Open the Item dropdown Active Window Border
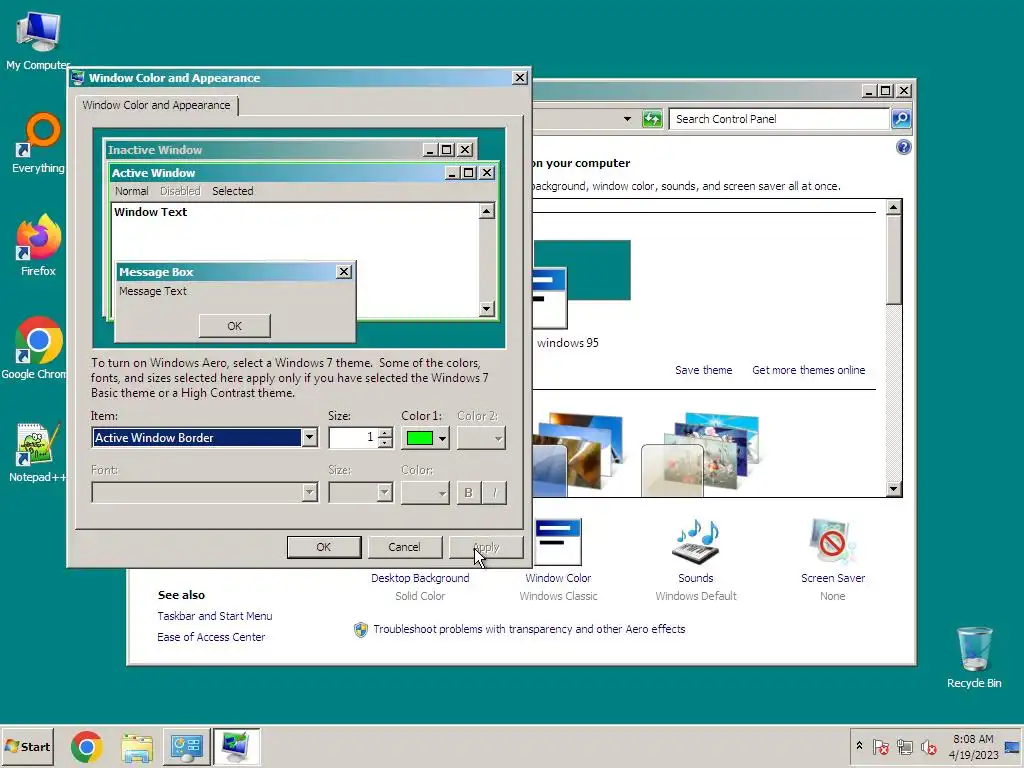1024x768 pixels. tap(204, 438)
